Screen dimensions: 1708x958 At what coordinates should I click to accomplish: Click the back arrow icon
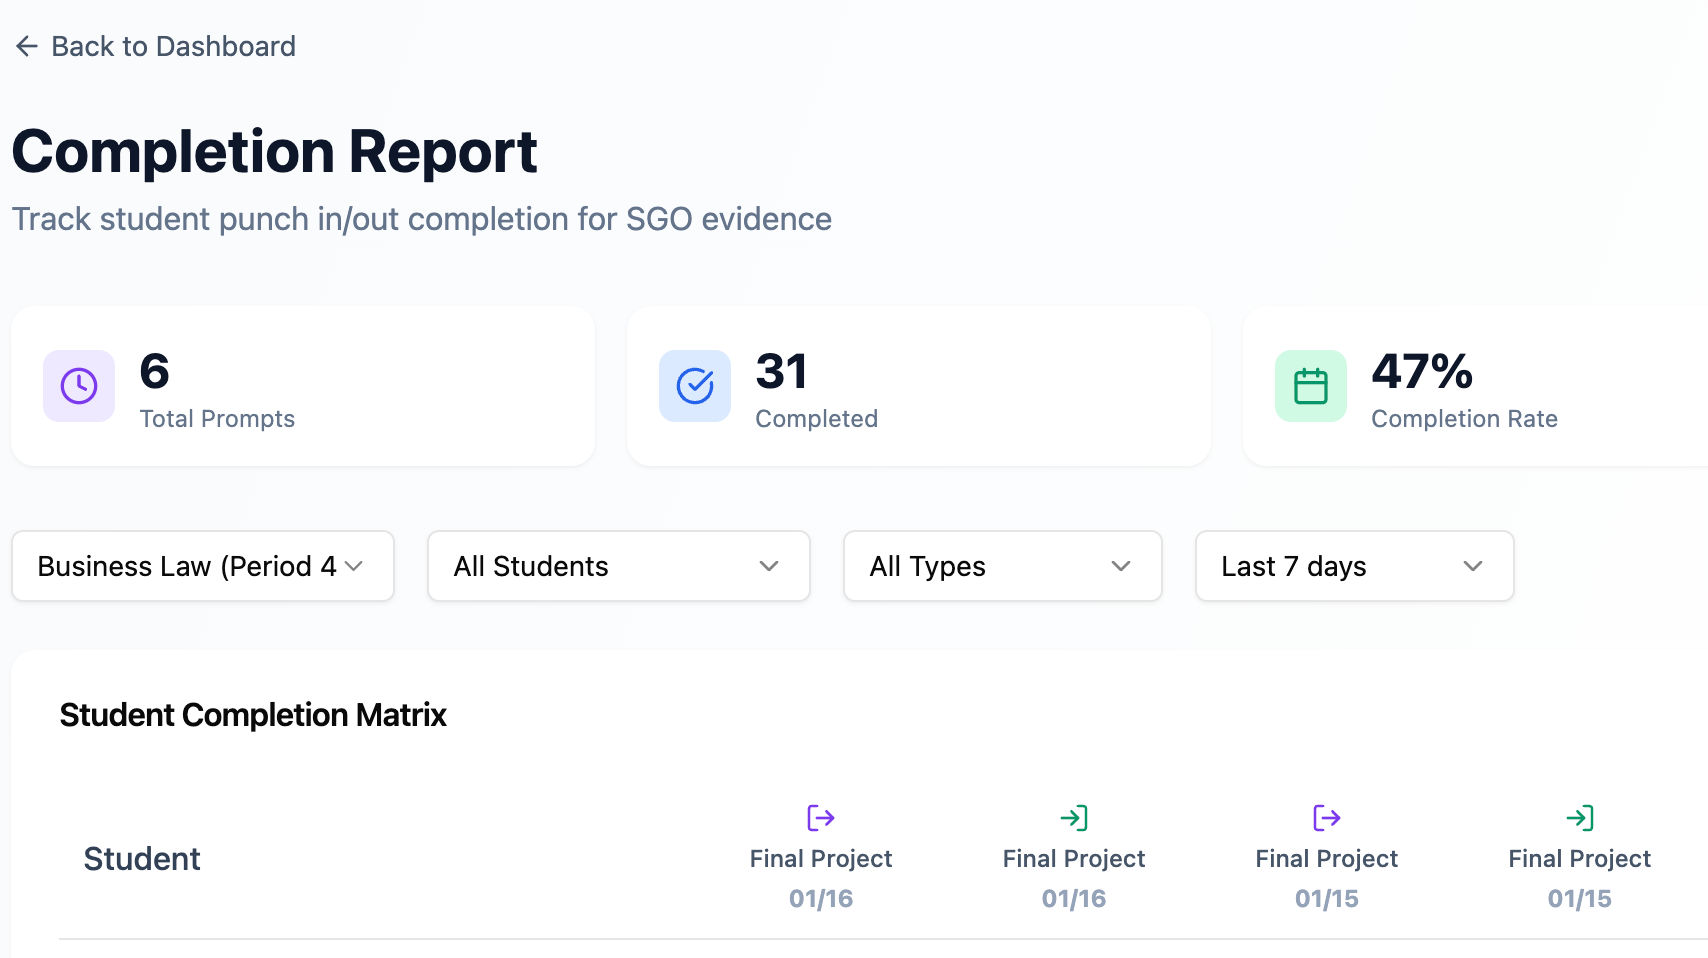27,46
